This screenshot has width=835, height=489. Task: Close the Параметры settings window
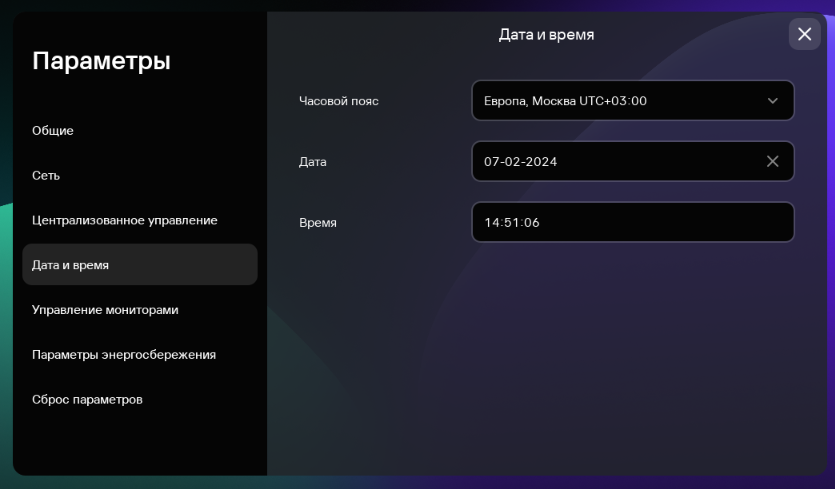pyautogui.click(x=804, y=34)
